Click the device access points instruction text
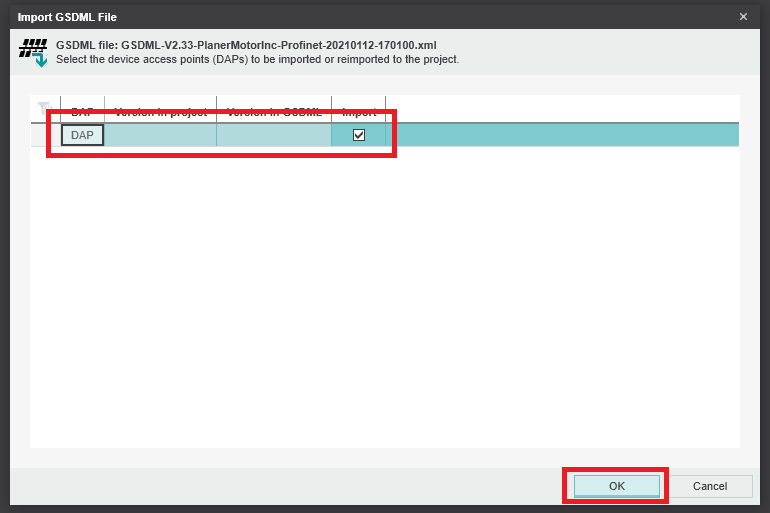The image size is (770, 513). [x=257, y=60]
